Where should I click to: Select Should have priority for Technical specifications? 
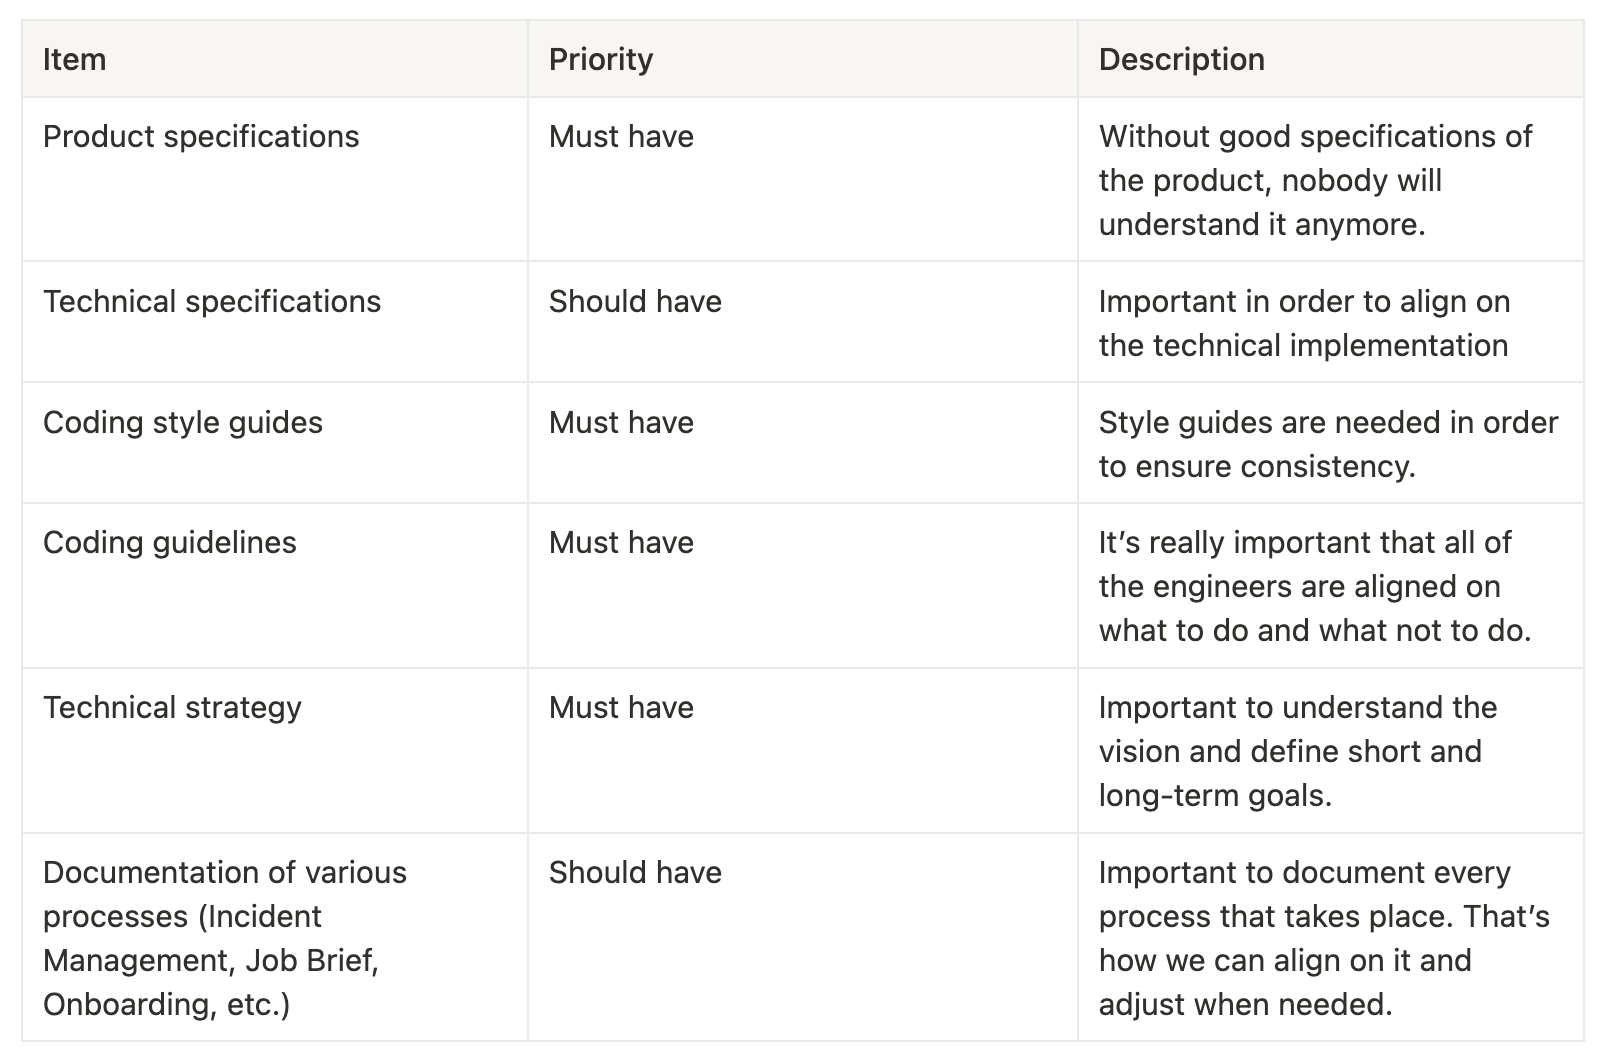point(635,302)
